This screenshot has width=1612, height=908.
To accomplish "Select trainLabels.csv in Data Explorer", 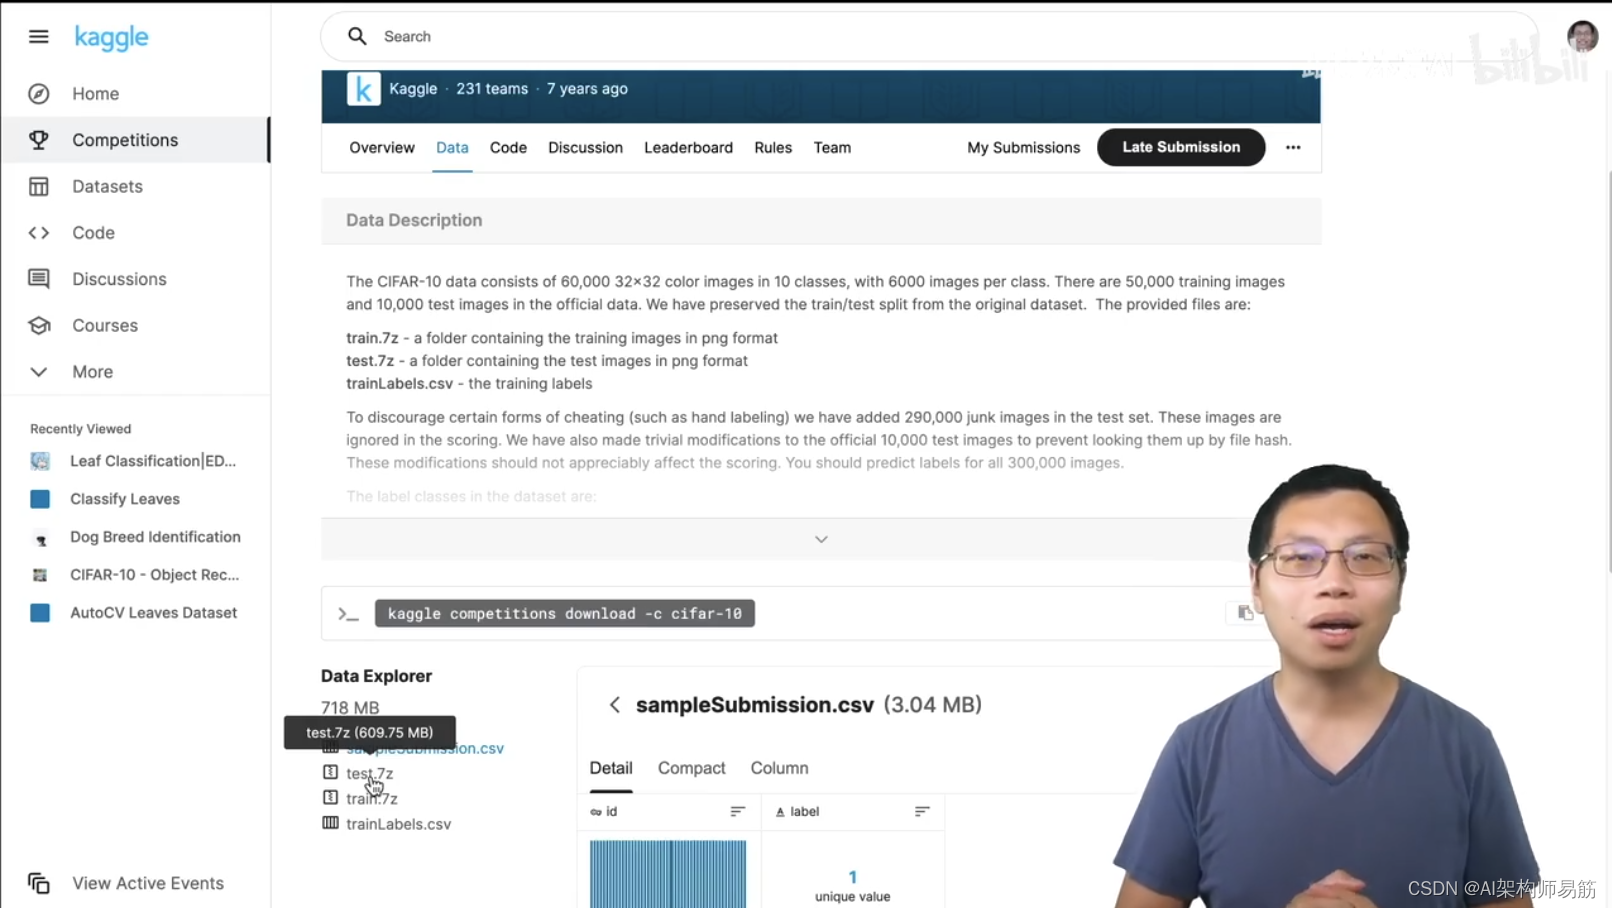I will (x=398, y=824).
